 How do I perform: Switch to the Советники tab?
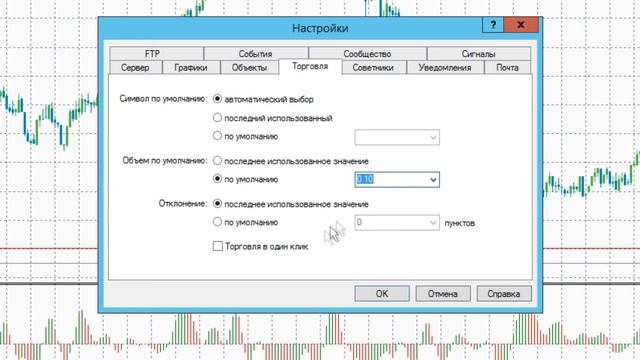(373, 67)
